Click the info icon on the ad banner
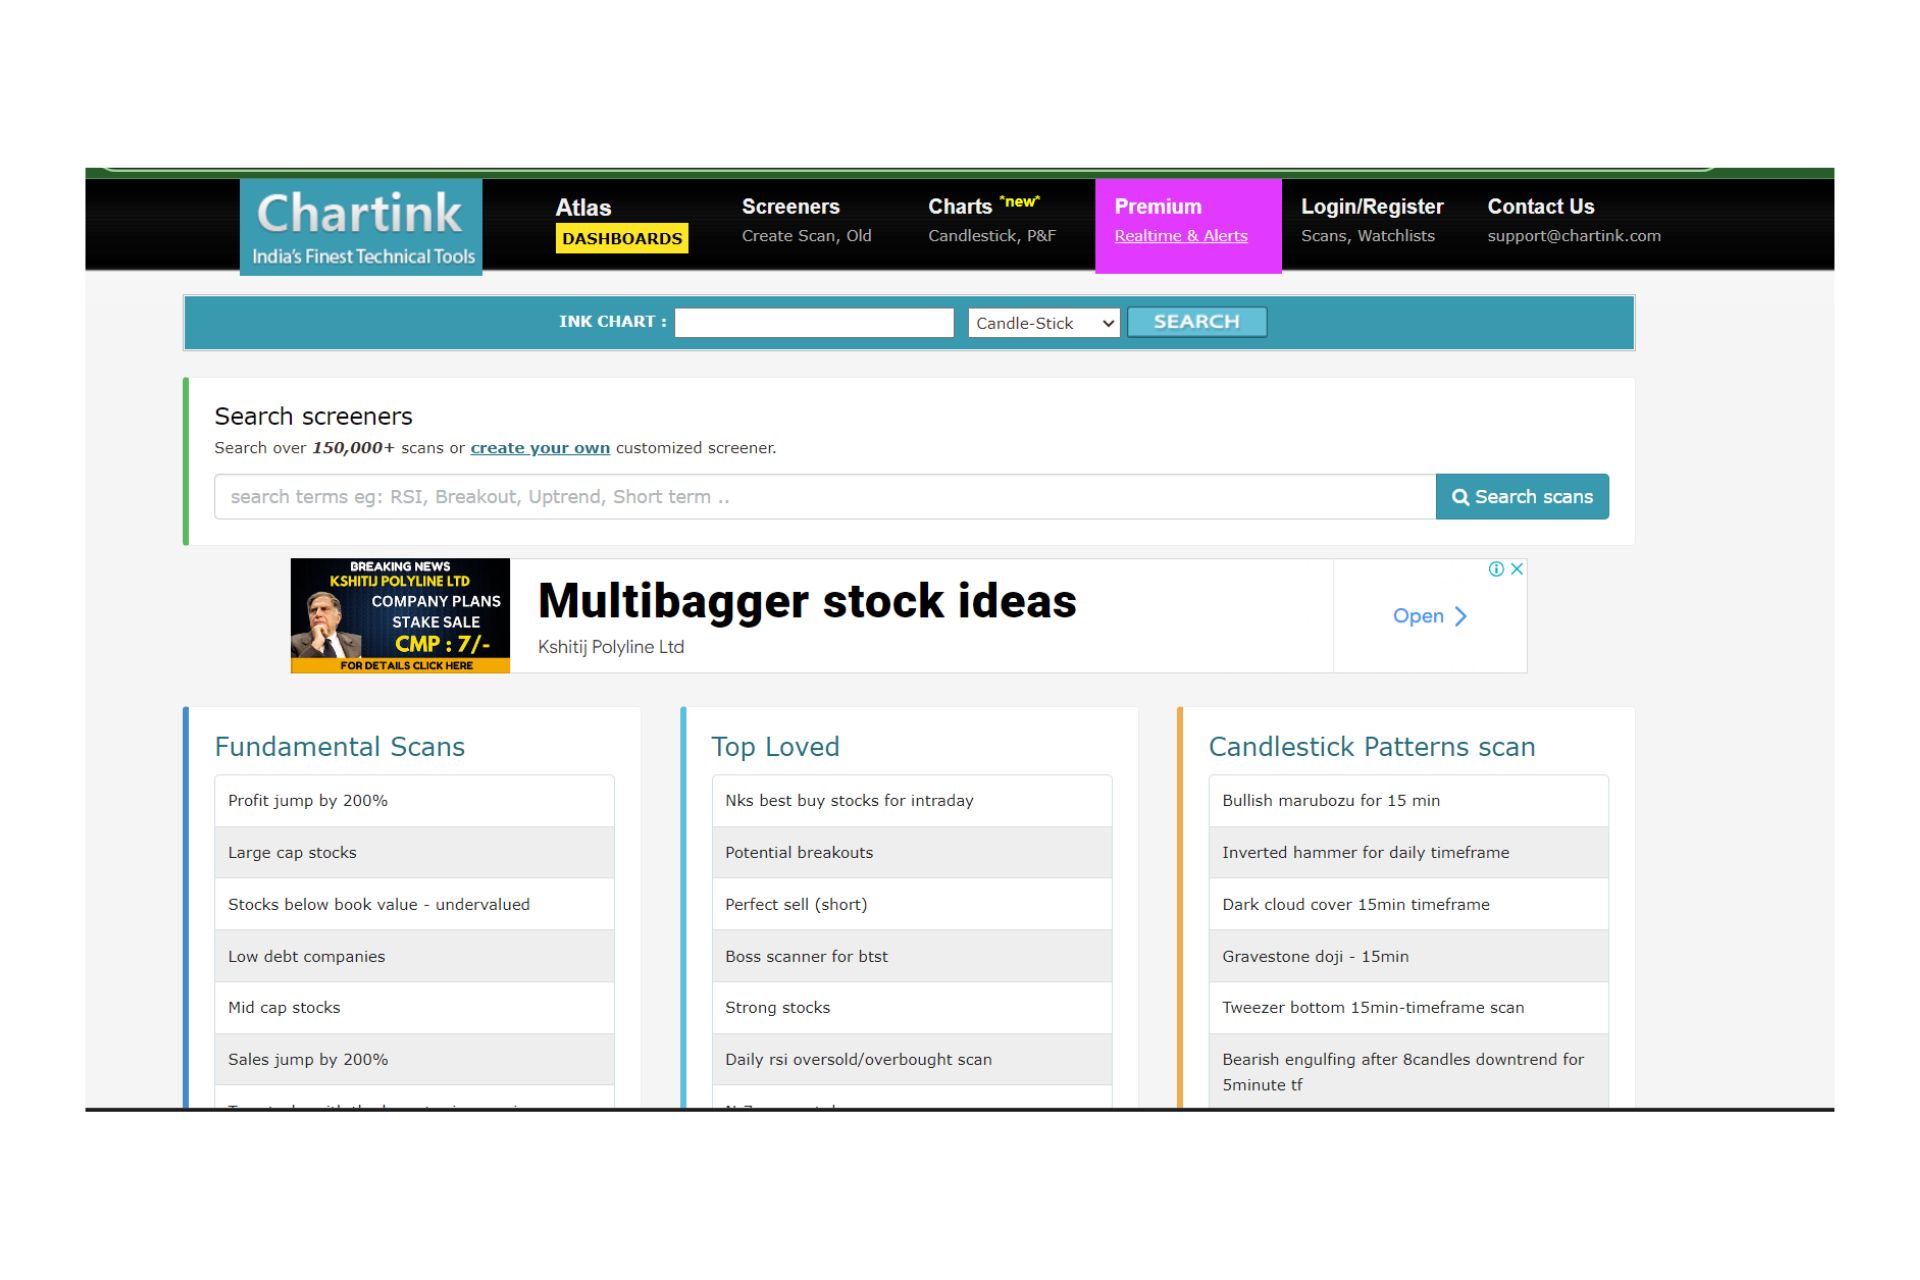Screen dimensions: 1920x1280 pyautogui.click(x=1496, y=568)
